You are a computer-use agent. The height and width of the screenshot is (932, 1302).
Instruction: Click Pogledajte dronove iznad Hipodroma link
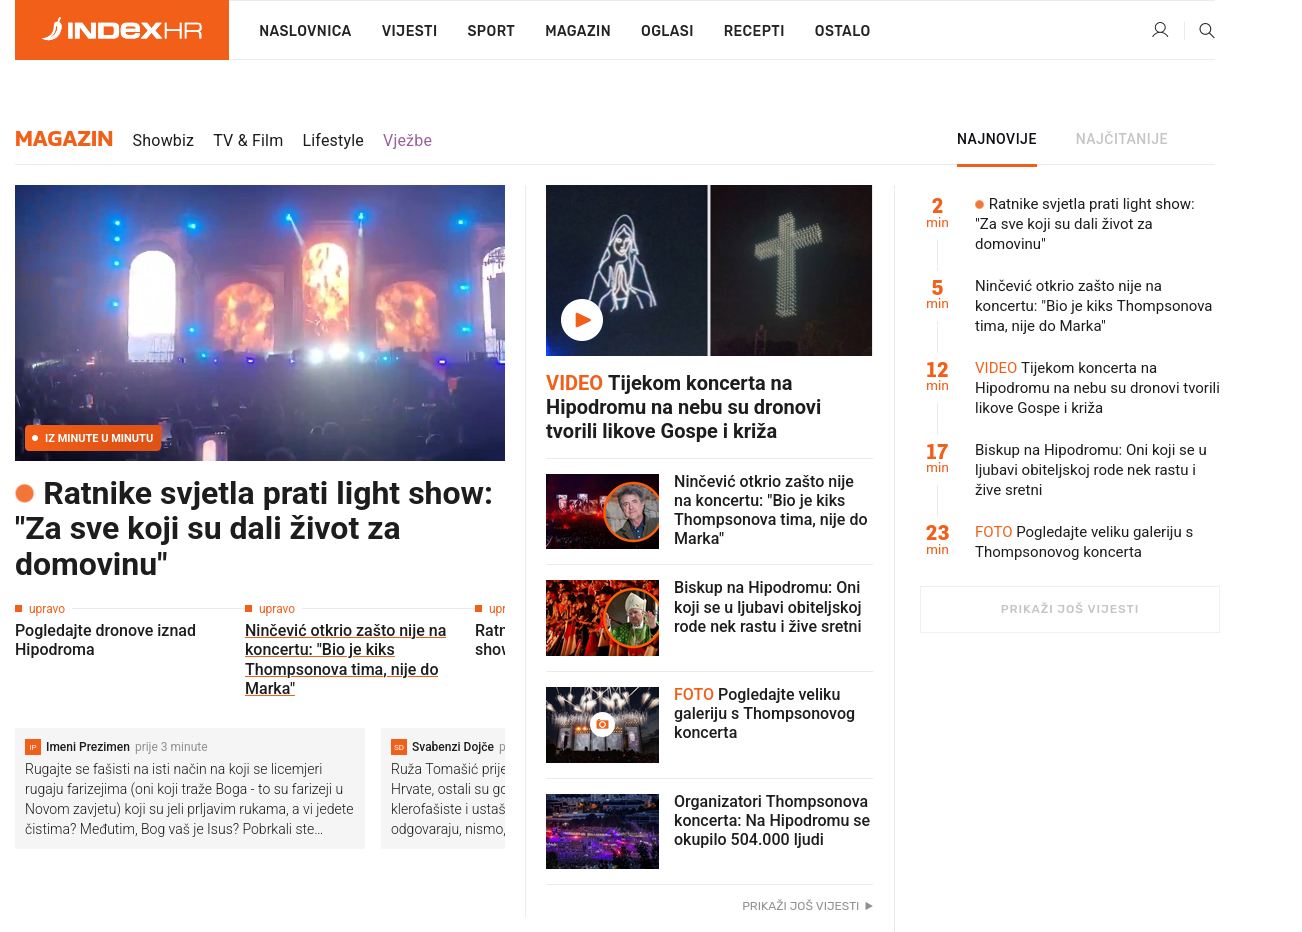coord(105,640)
